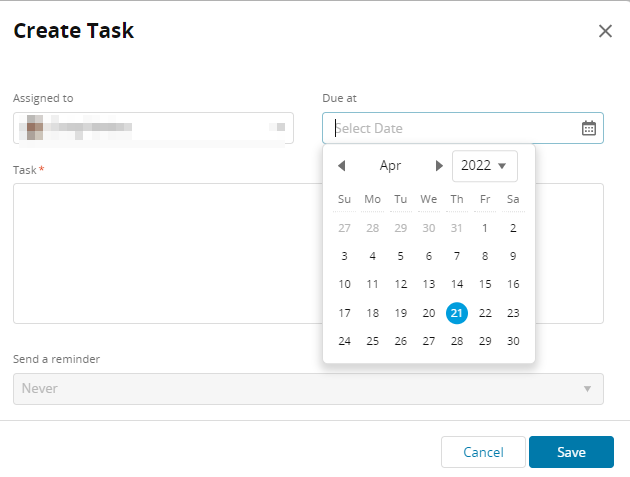Choose April 26 date
This screenshot has width=630, height=477.
tap(401, 341)
